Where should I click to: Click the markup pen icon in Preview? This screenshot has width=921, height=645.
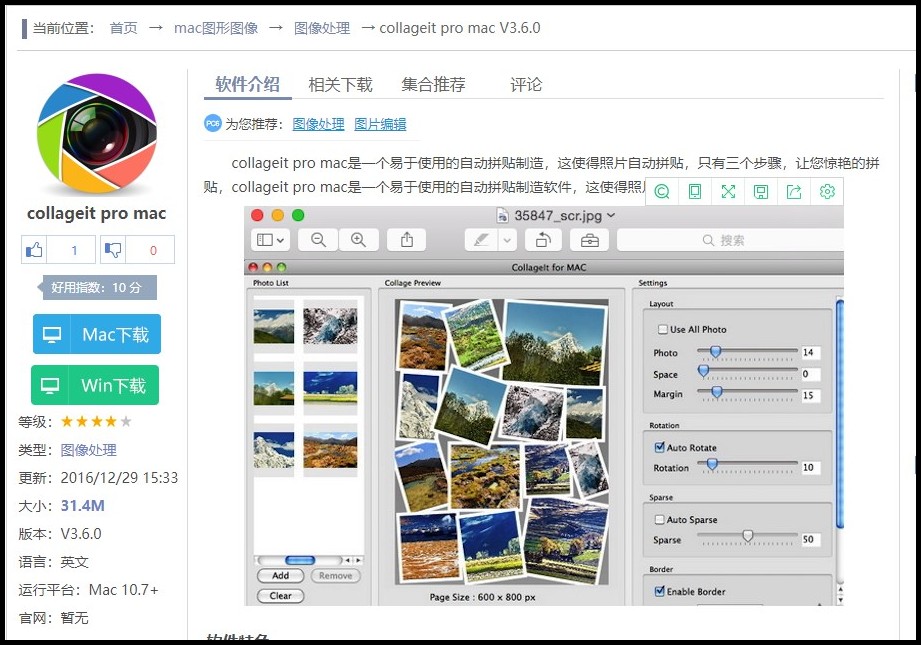click(x=481, y=240)
